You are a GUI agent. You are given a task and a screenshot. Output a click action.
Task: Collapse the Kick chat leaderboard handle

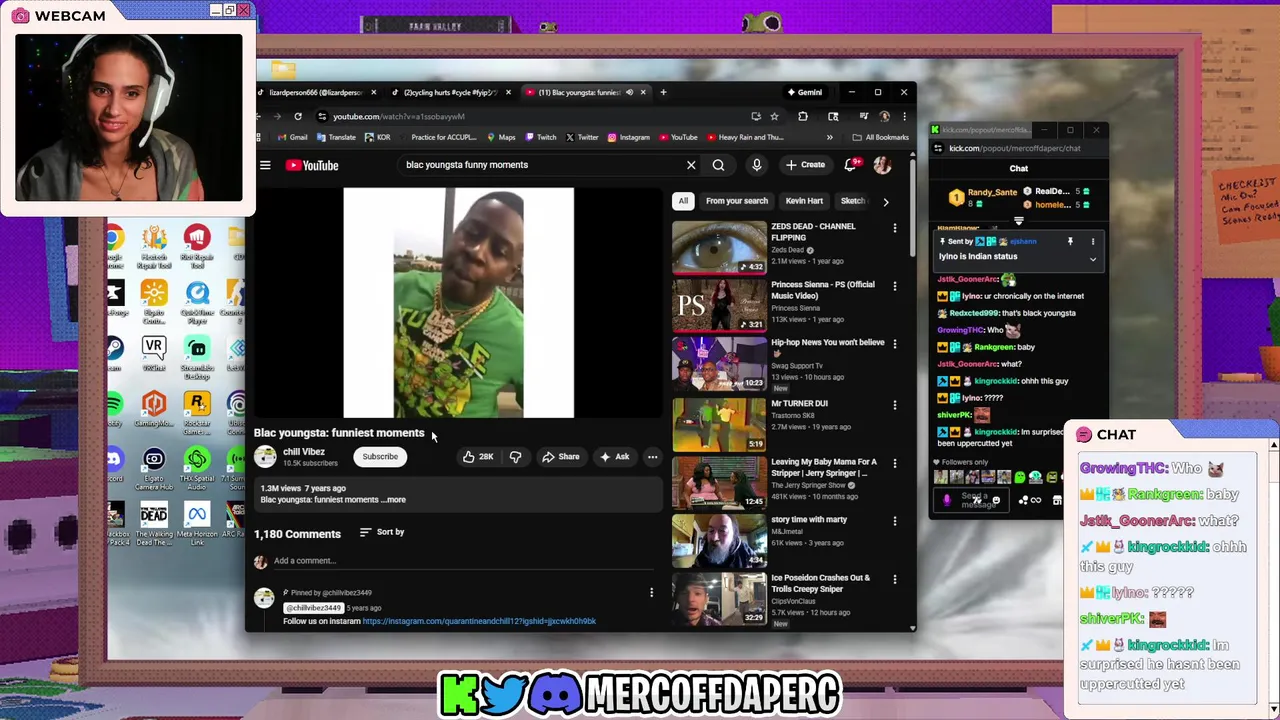[x=1018, y=221]
